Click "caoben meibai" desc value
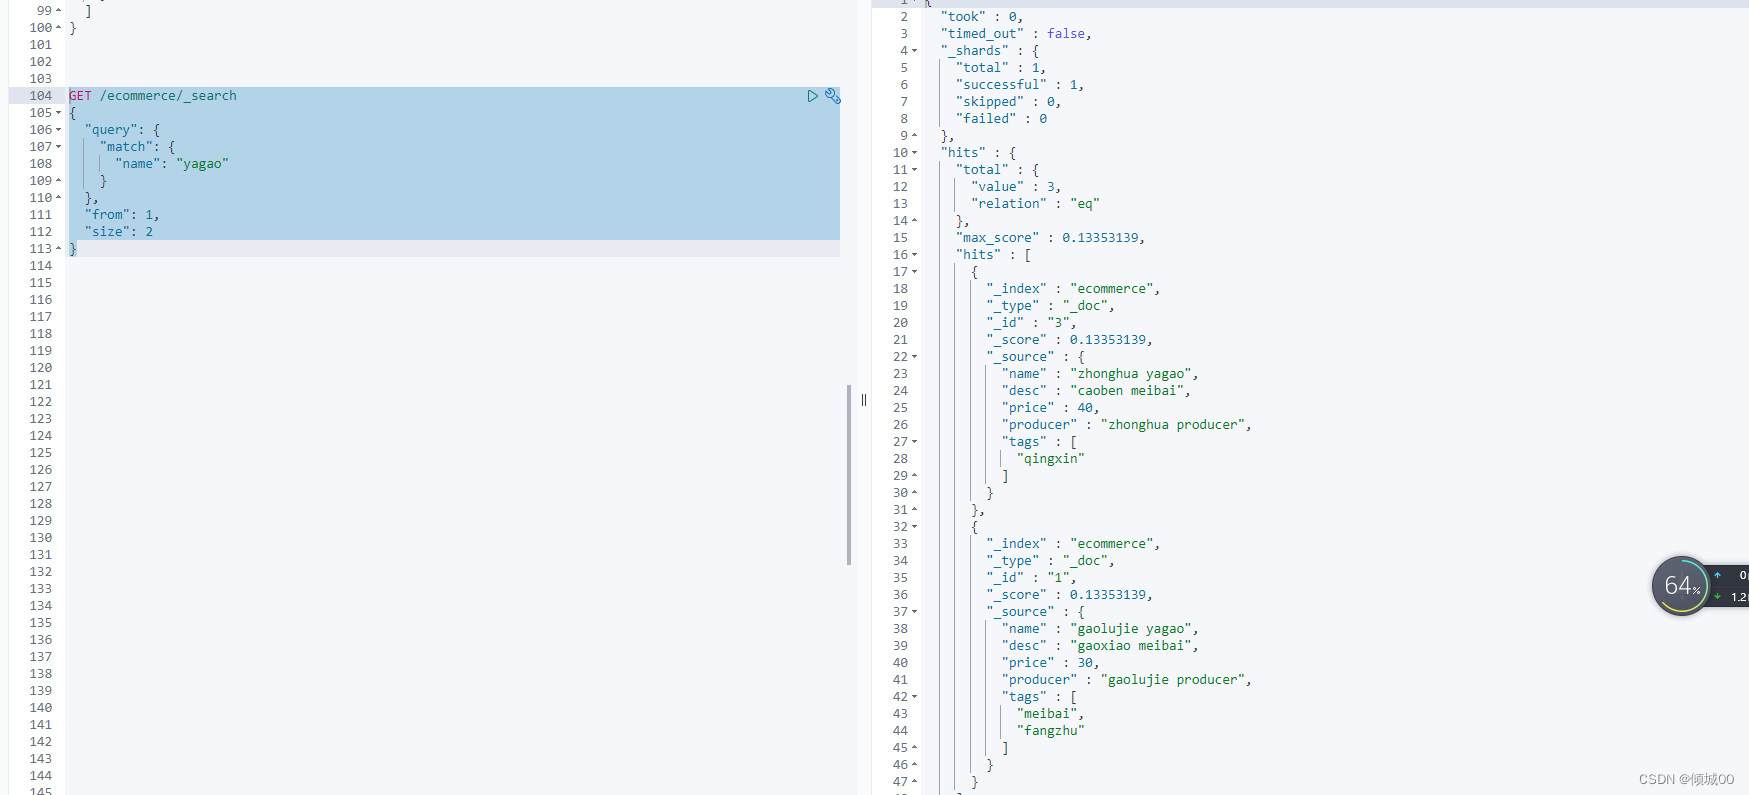The image size is (1749, 795). pos(1129,391)
